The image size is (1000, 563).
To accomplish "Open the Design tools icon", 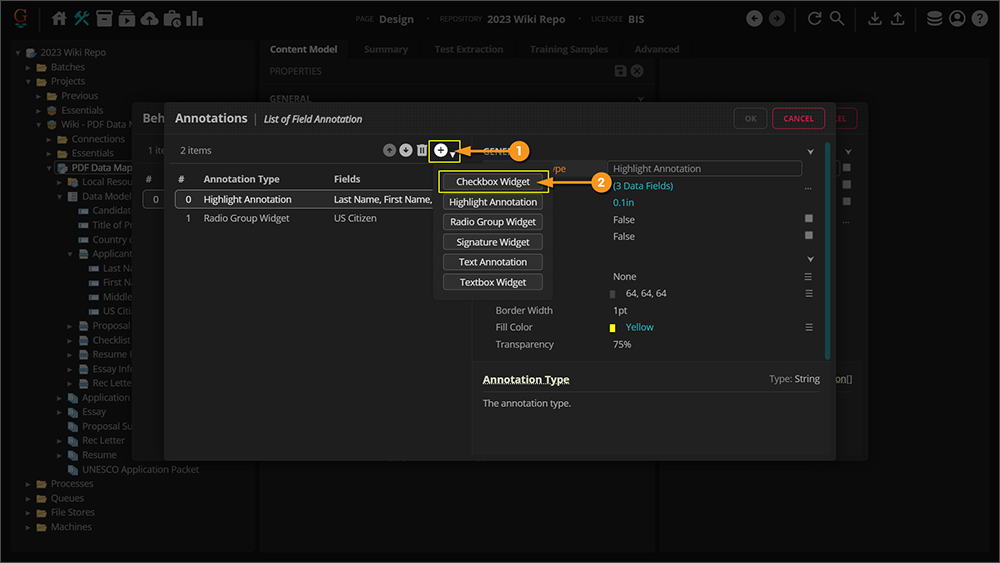I will [82, 19].
